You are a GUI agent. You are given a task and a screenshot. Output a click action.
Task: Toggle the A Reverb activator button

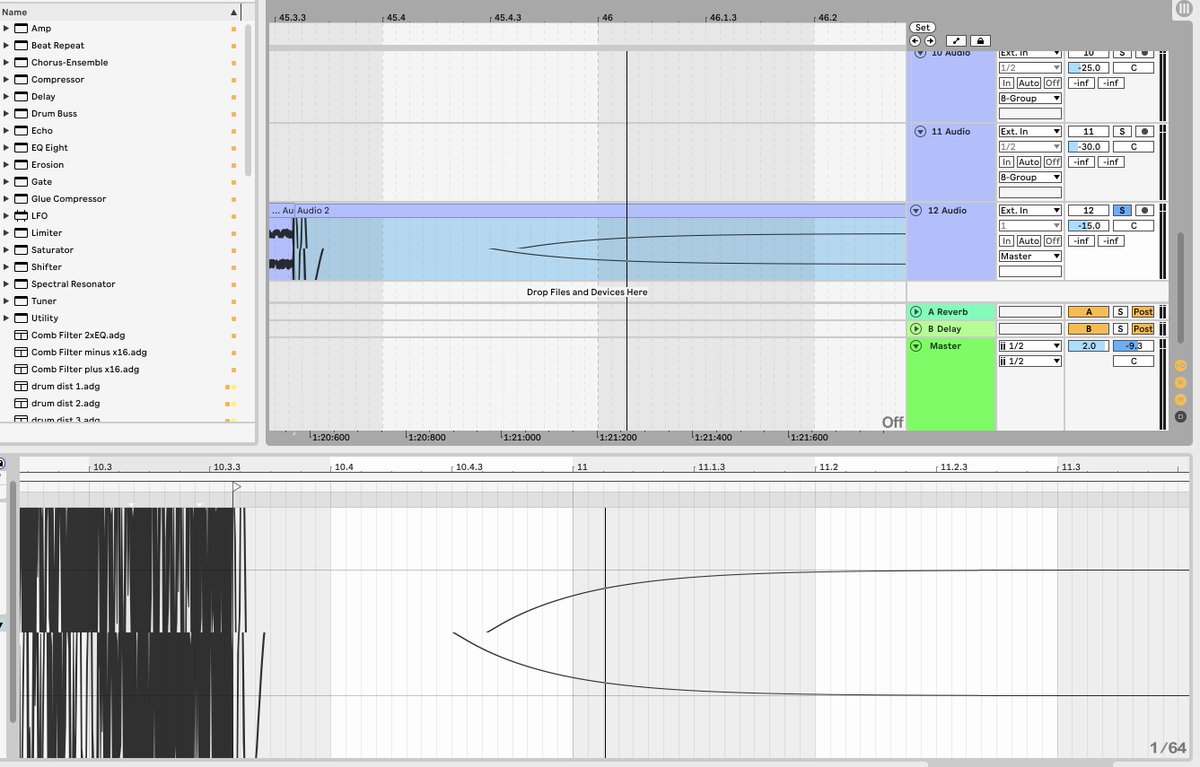click(1088, 312)
